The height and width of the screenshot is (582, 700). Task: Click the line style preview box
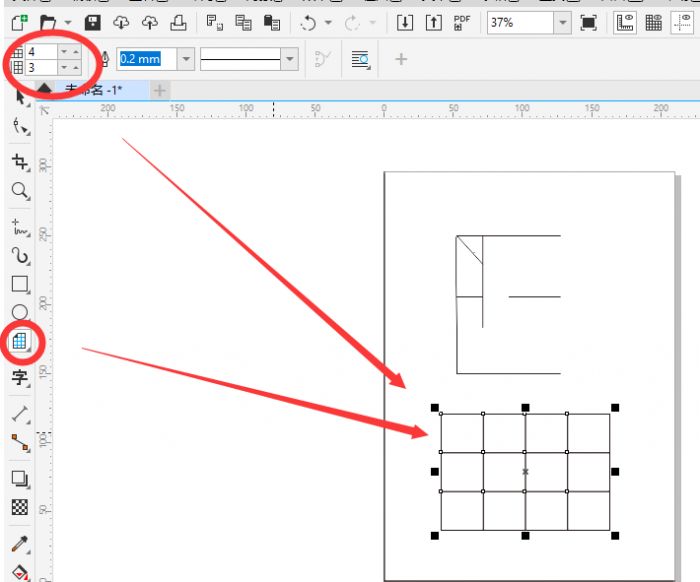pos(240,59)
